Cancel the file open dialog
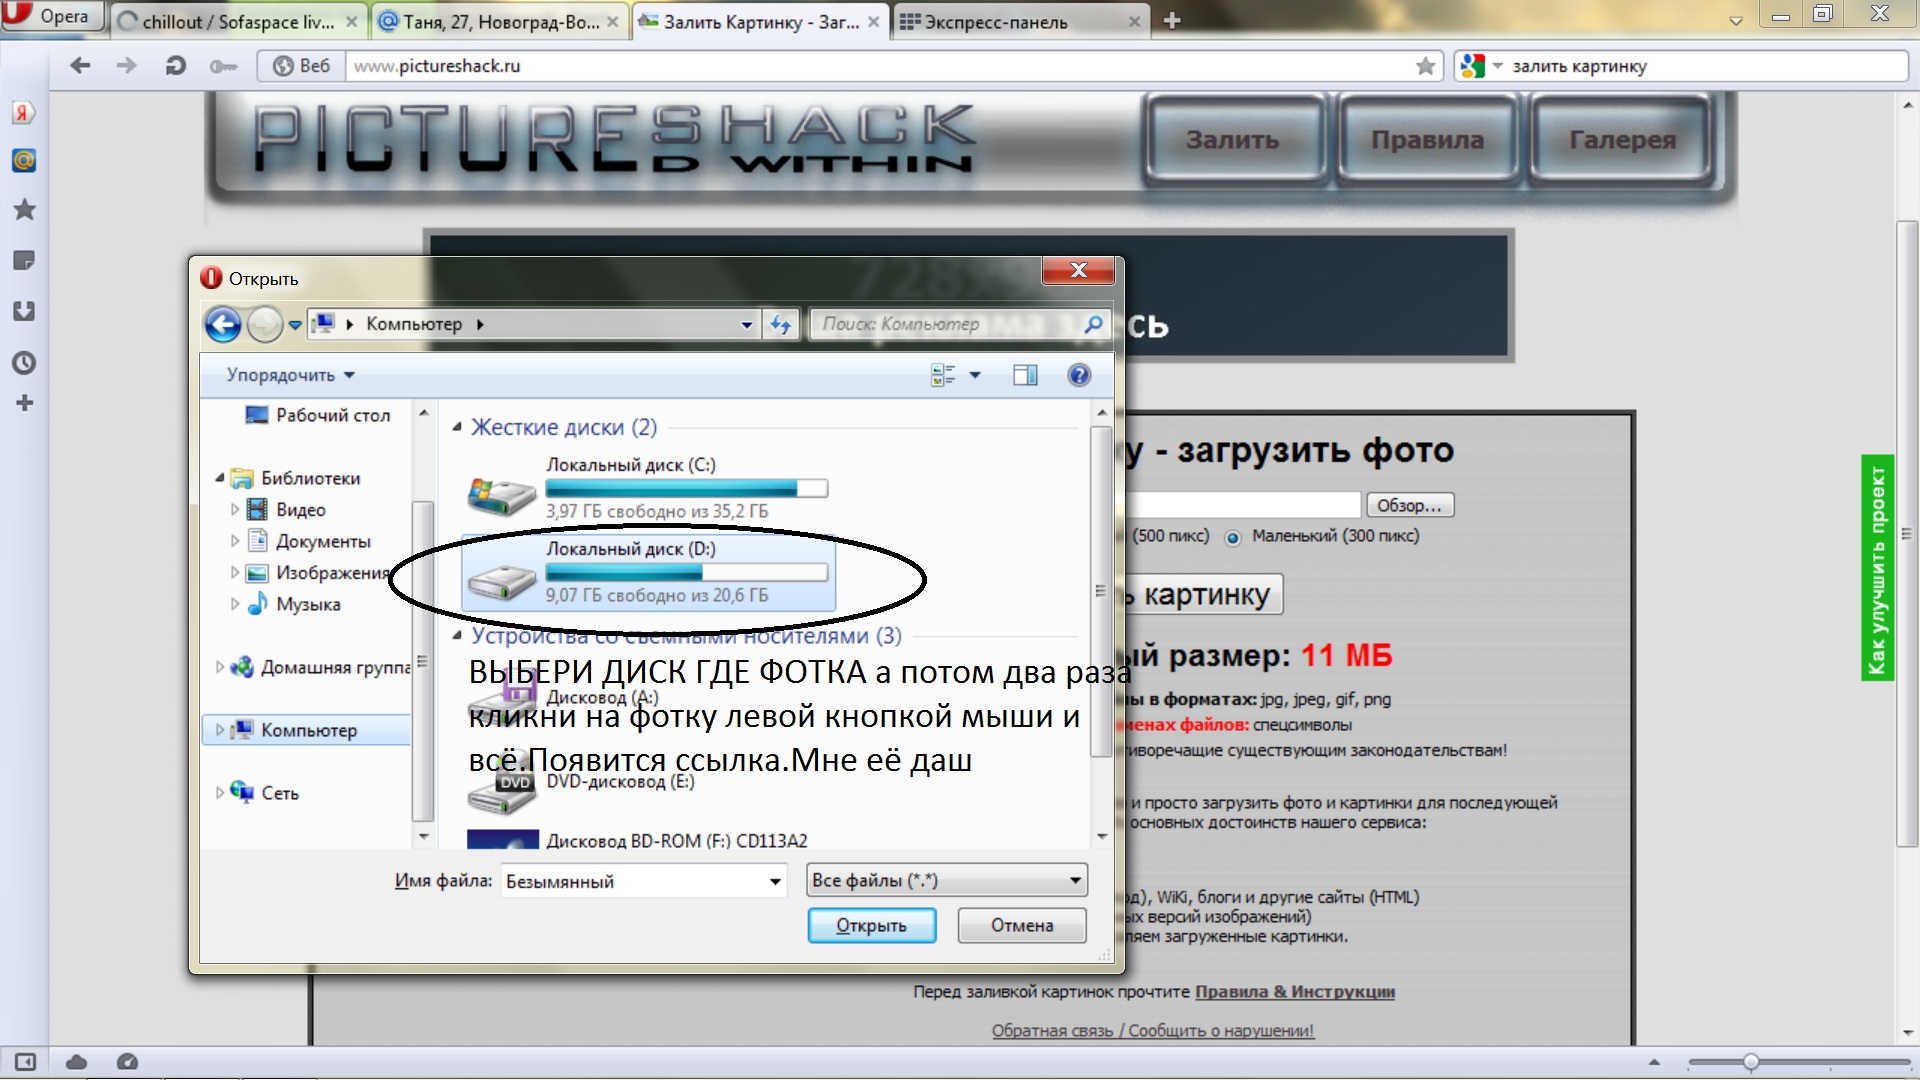1920x1080 pixels. pos(1022,926)
